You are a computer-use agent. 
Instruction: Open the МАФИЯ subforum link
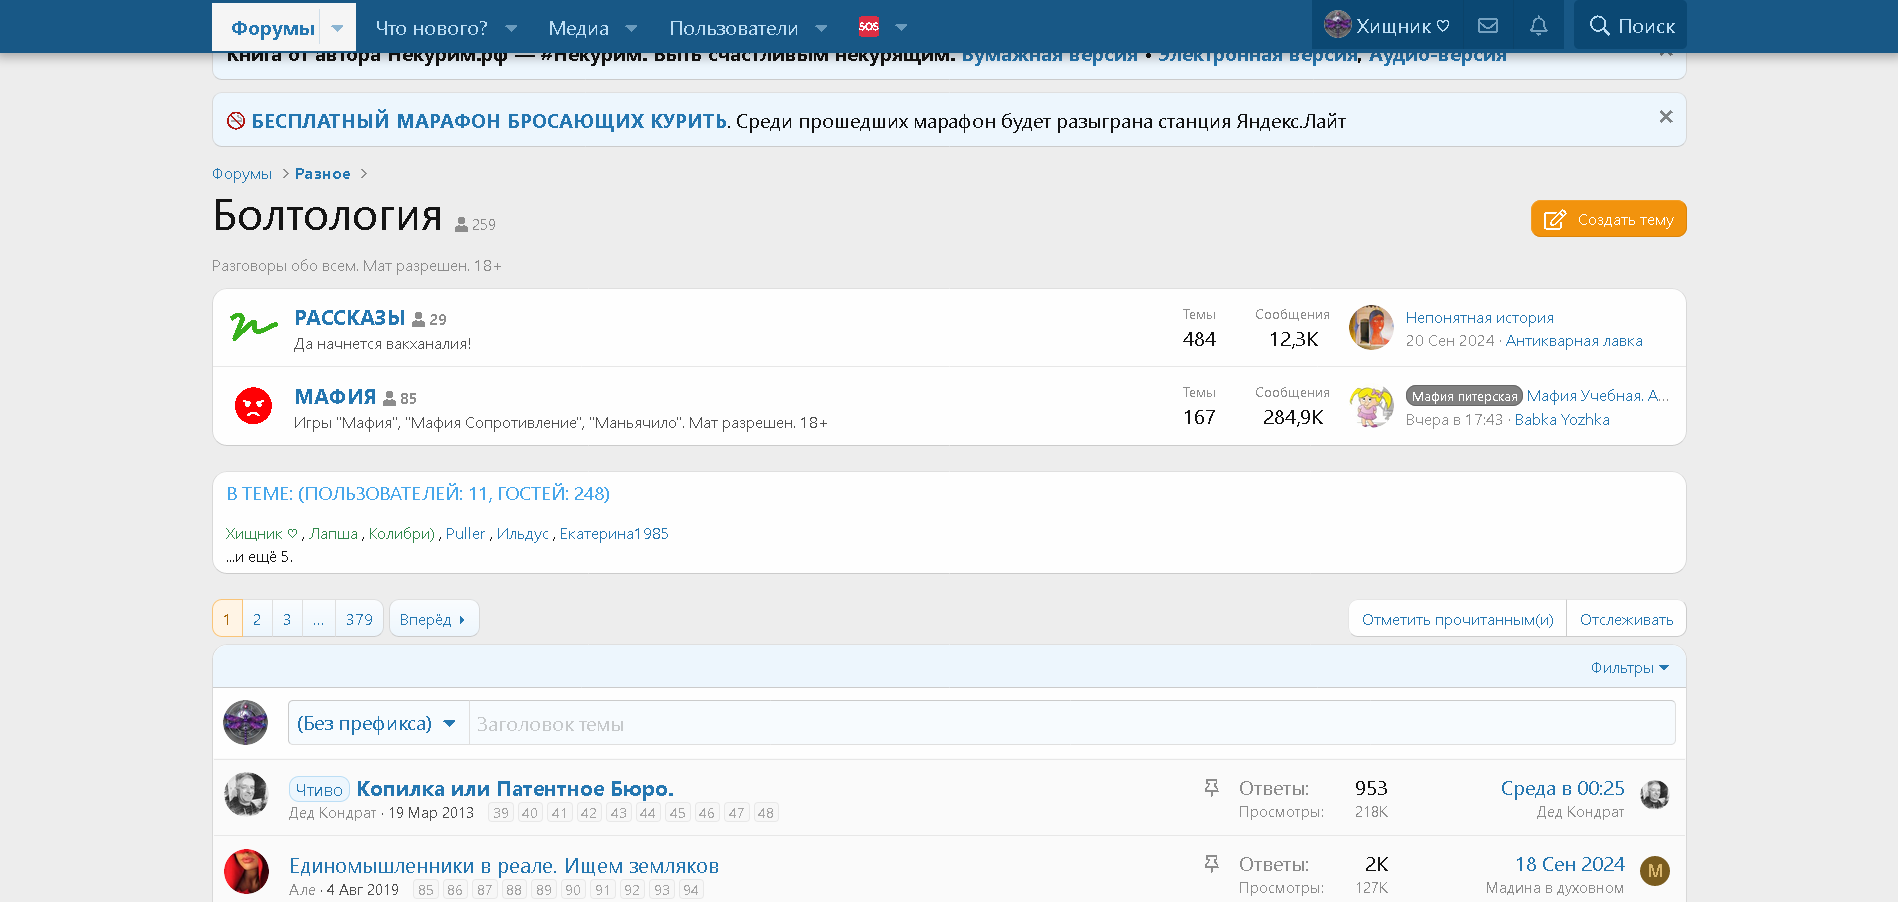tap(335, 397)
